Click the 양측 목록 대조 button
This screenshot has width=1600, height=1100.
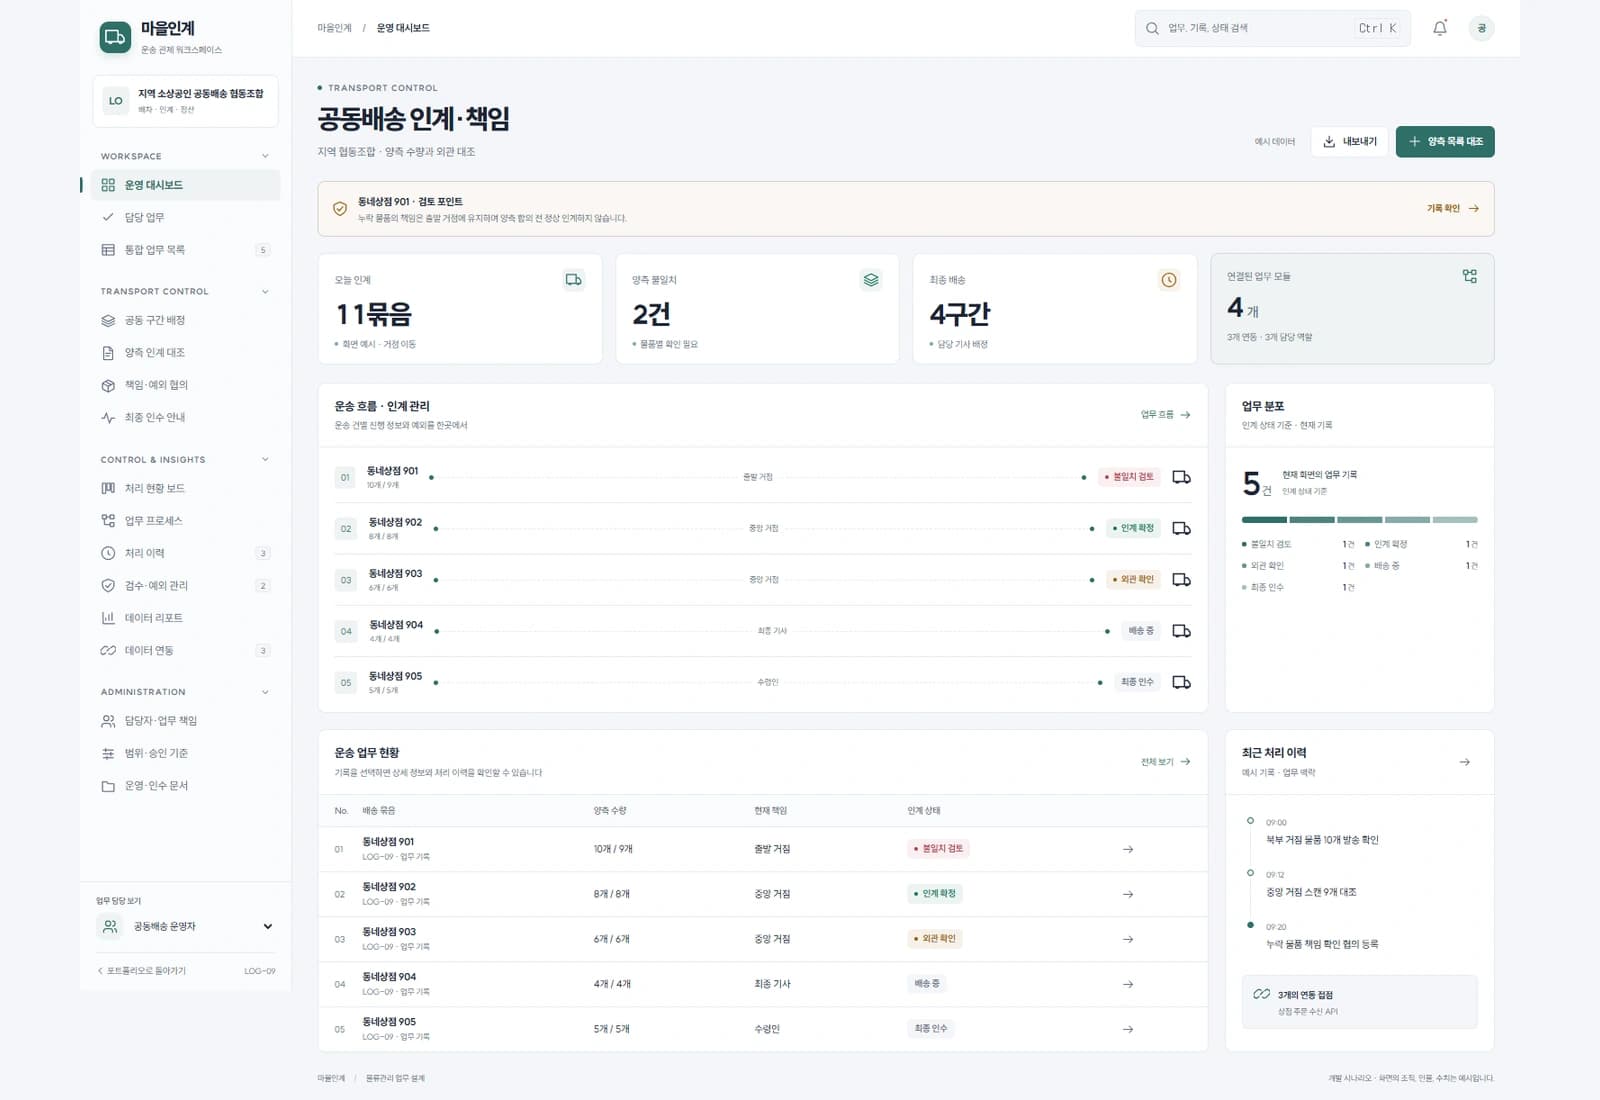coord(1445,142)
